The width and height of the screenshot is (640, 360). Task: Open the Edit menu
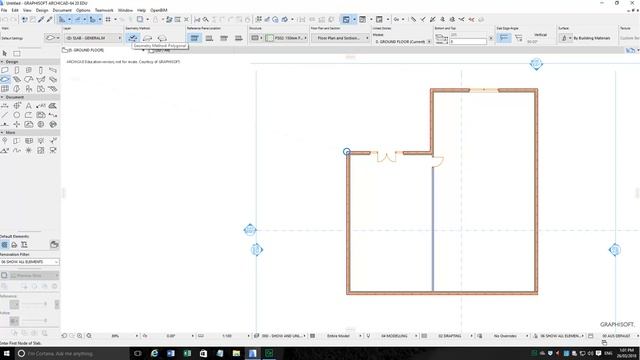15,10
